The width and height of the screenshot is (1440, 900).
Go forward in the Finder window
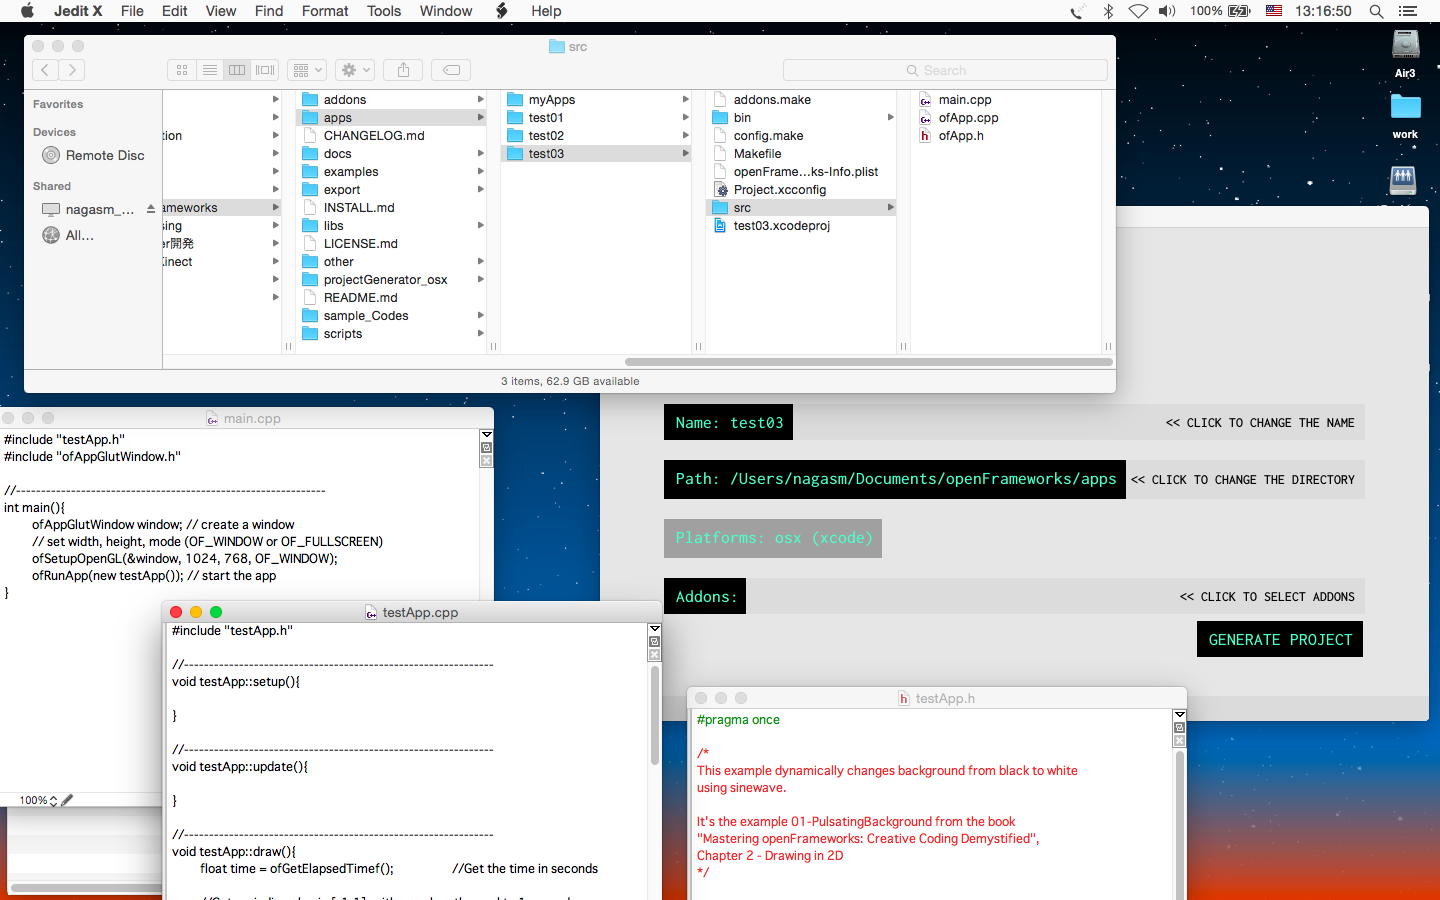click(x=72, y=70)
